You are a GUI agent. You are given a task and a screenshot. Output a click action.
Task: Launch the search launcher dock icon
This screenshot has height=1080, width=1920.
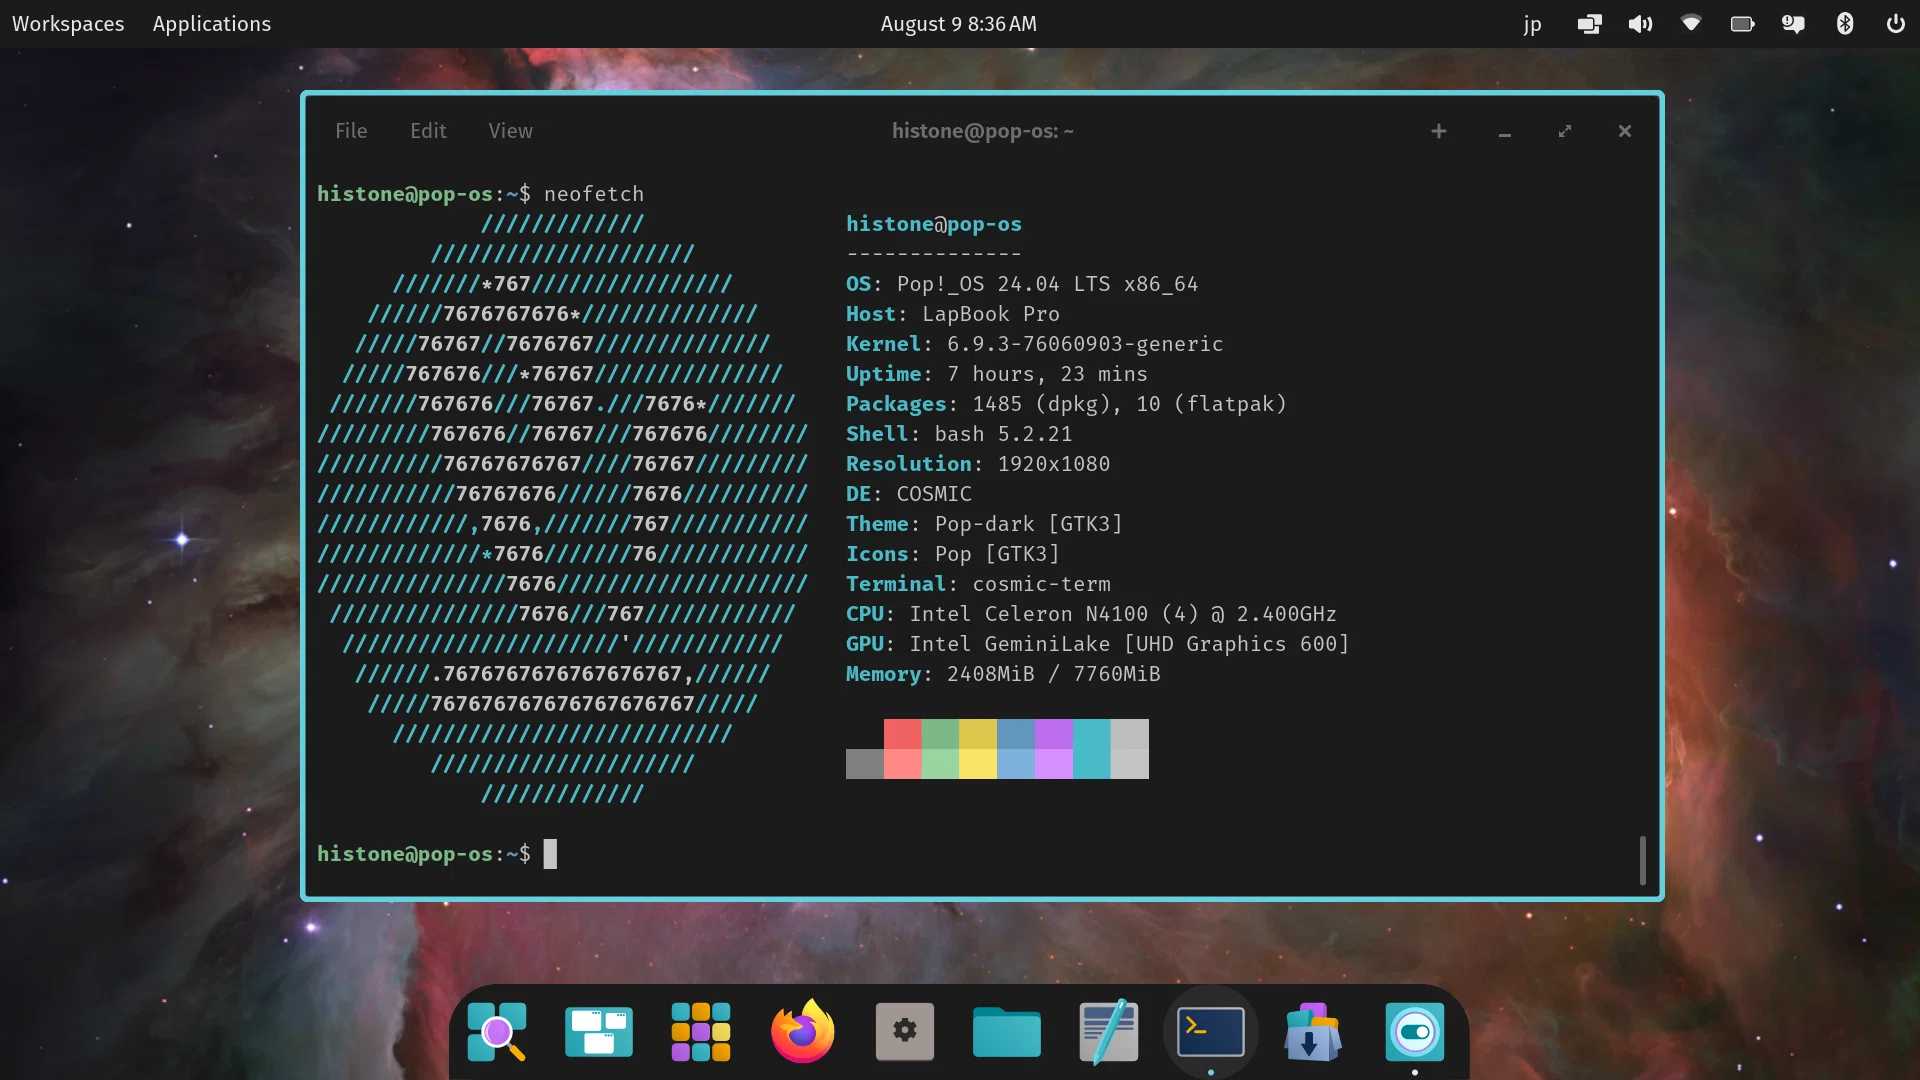pos(497,1032)
